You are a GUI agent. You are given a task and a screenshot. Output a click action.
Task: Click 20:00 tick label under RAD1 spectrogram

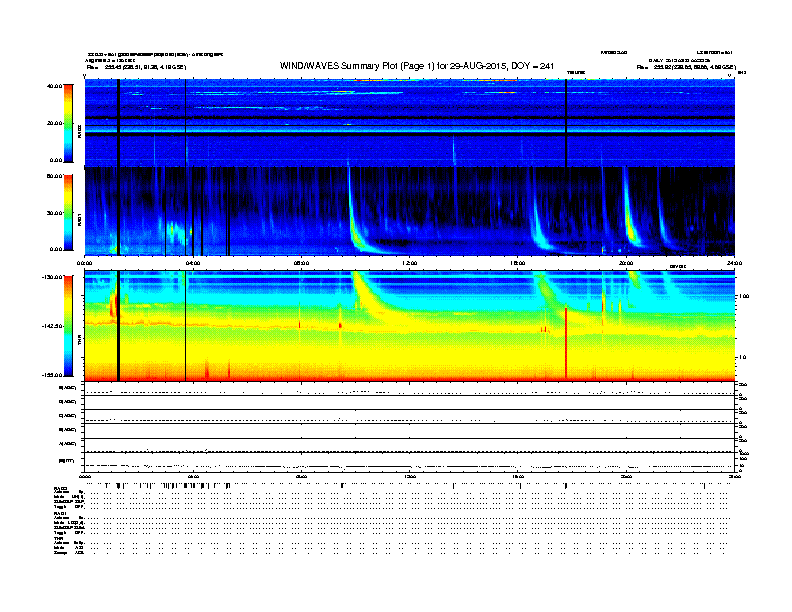626,263
